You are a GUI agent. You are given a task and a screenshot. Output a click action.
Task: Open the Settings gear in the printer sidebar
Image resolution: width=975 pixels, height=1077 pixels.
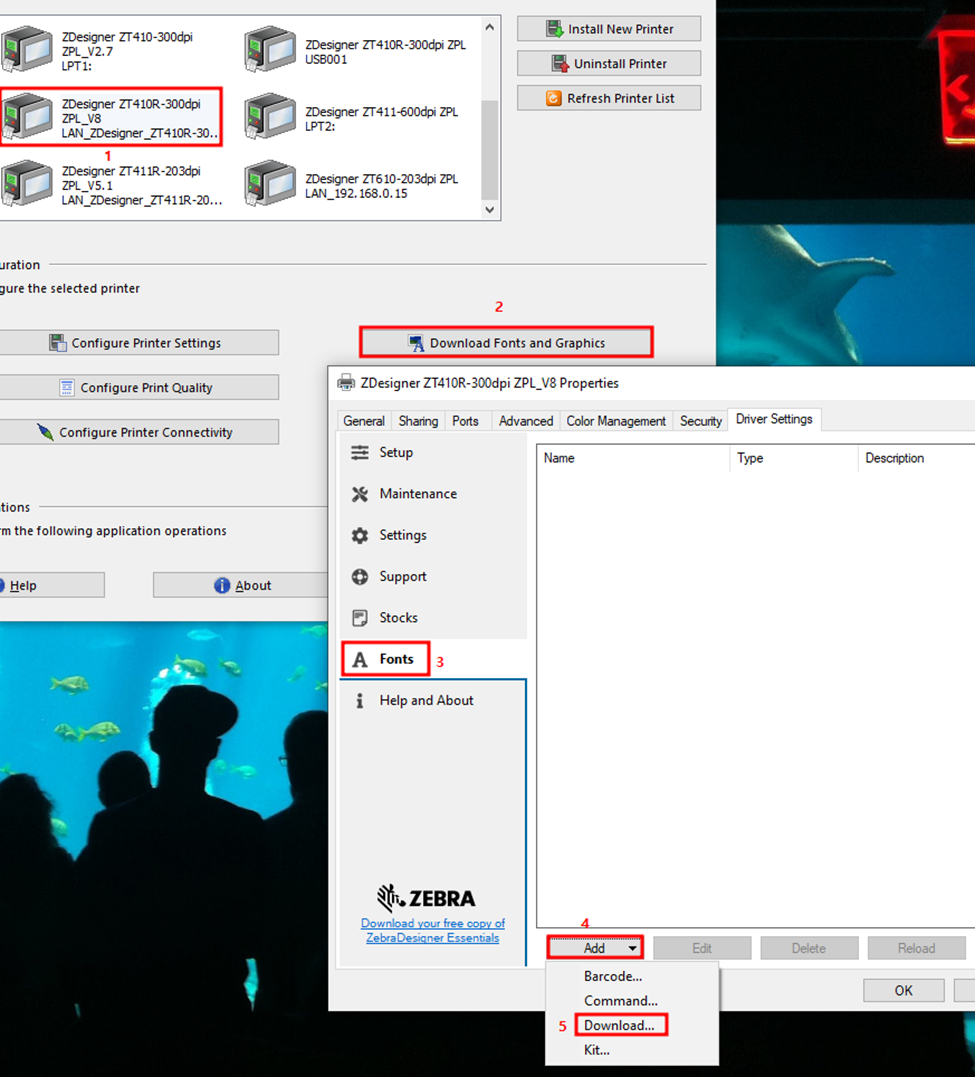(x=360, y=535)
